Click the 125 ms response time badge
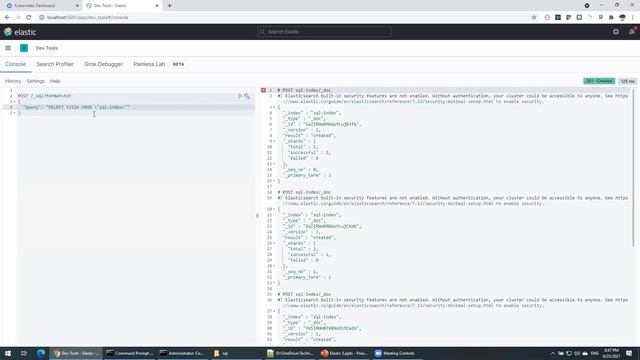The image size is (640, 360). point(628,81)
